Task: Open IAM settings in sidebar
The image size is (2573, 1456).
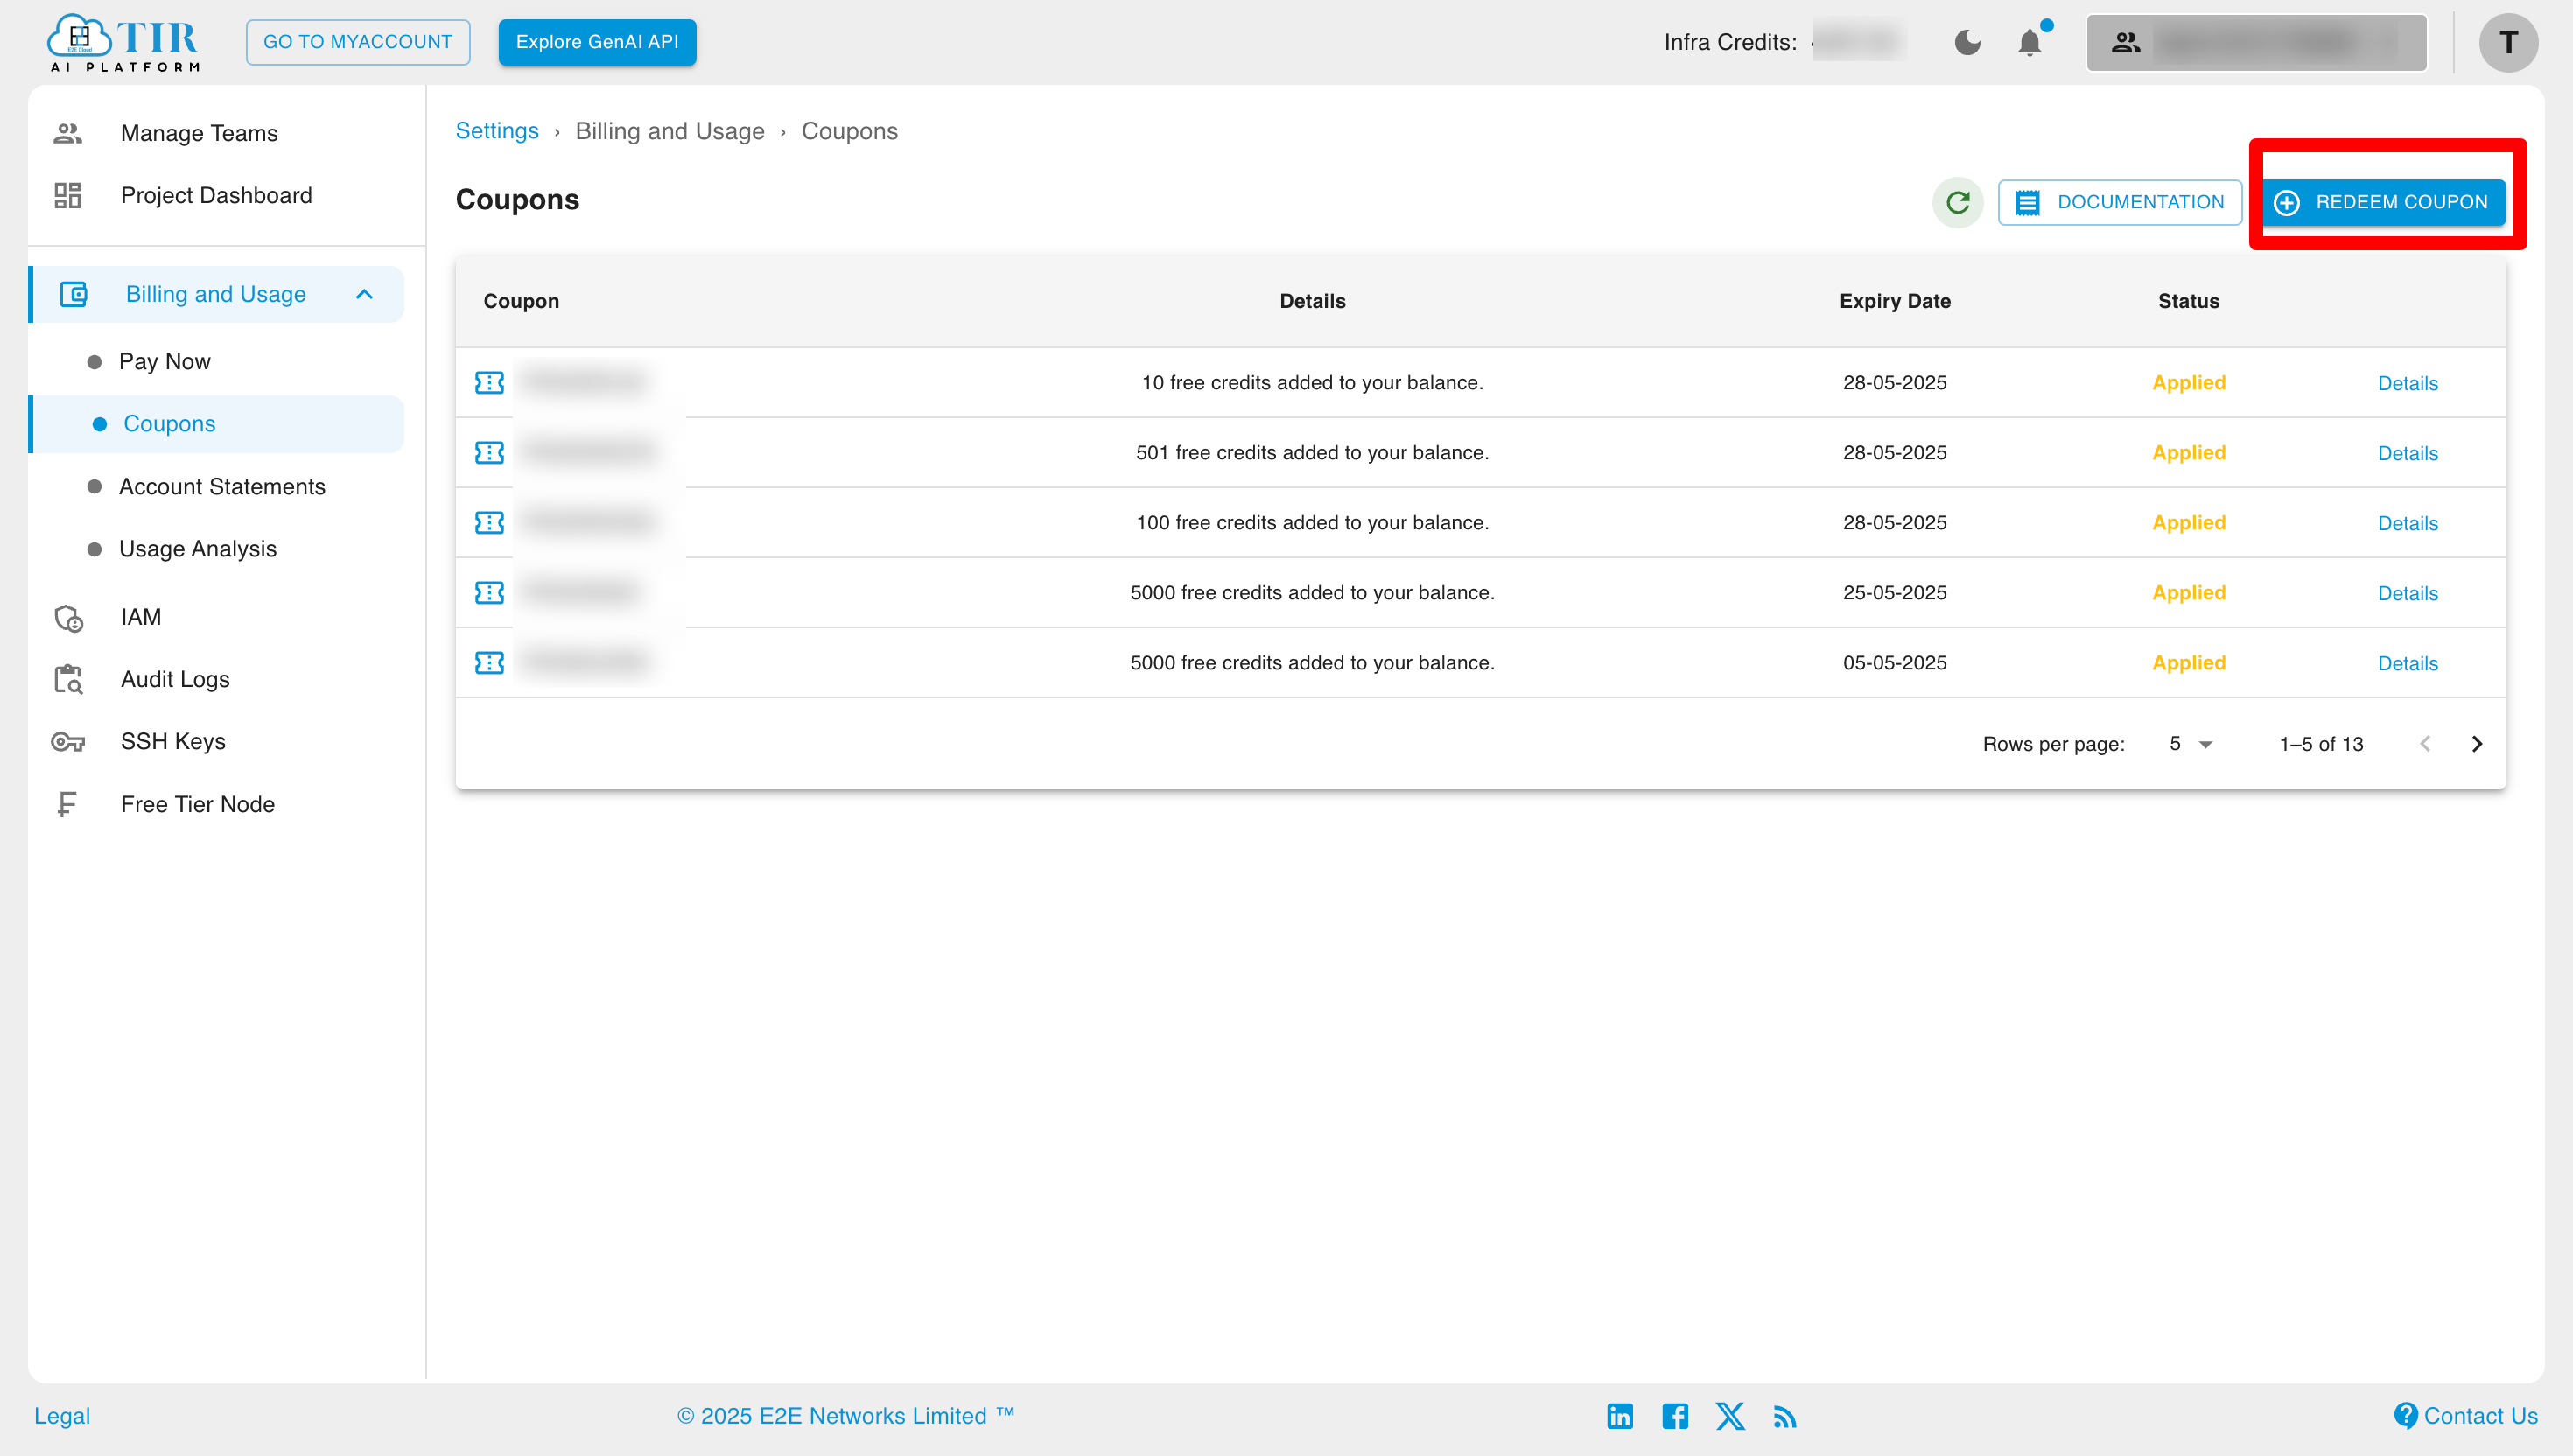Action: pyautogui.click(x=141, y=617)
